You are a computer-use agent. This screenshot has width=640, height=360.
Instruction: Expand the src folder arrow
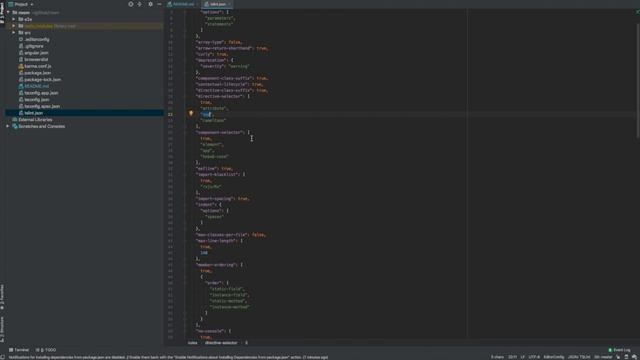(x=14, y=33)
